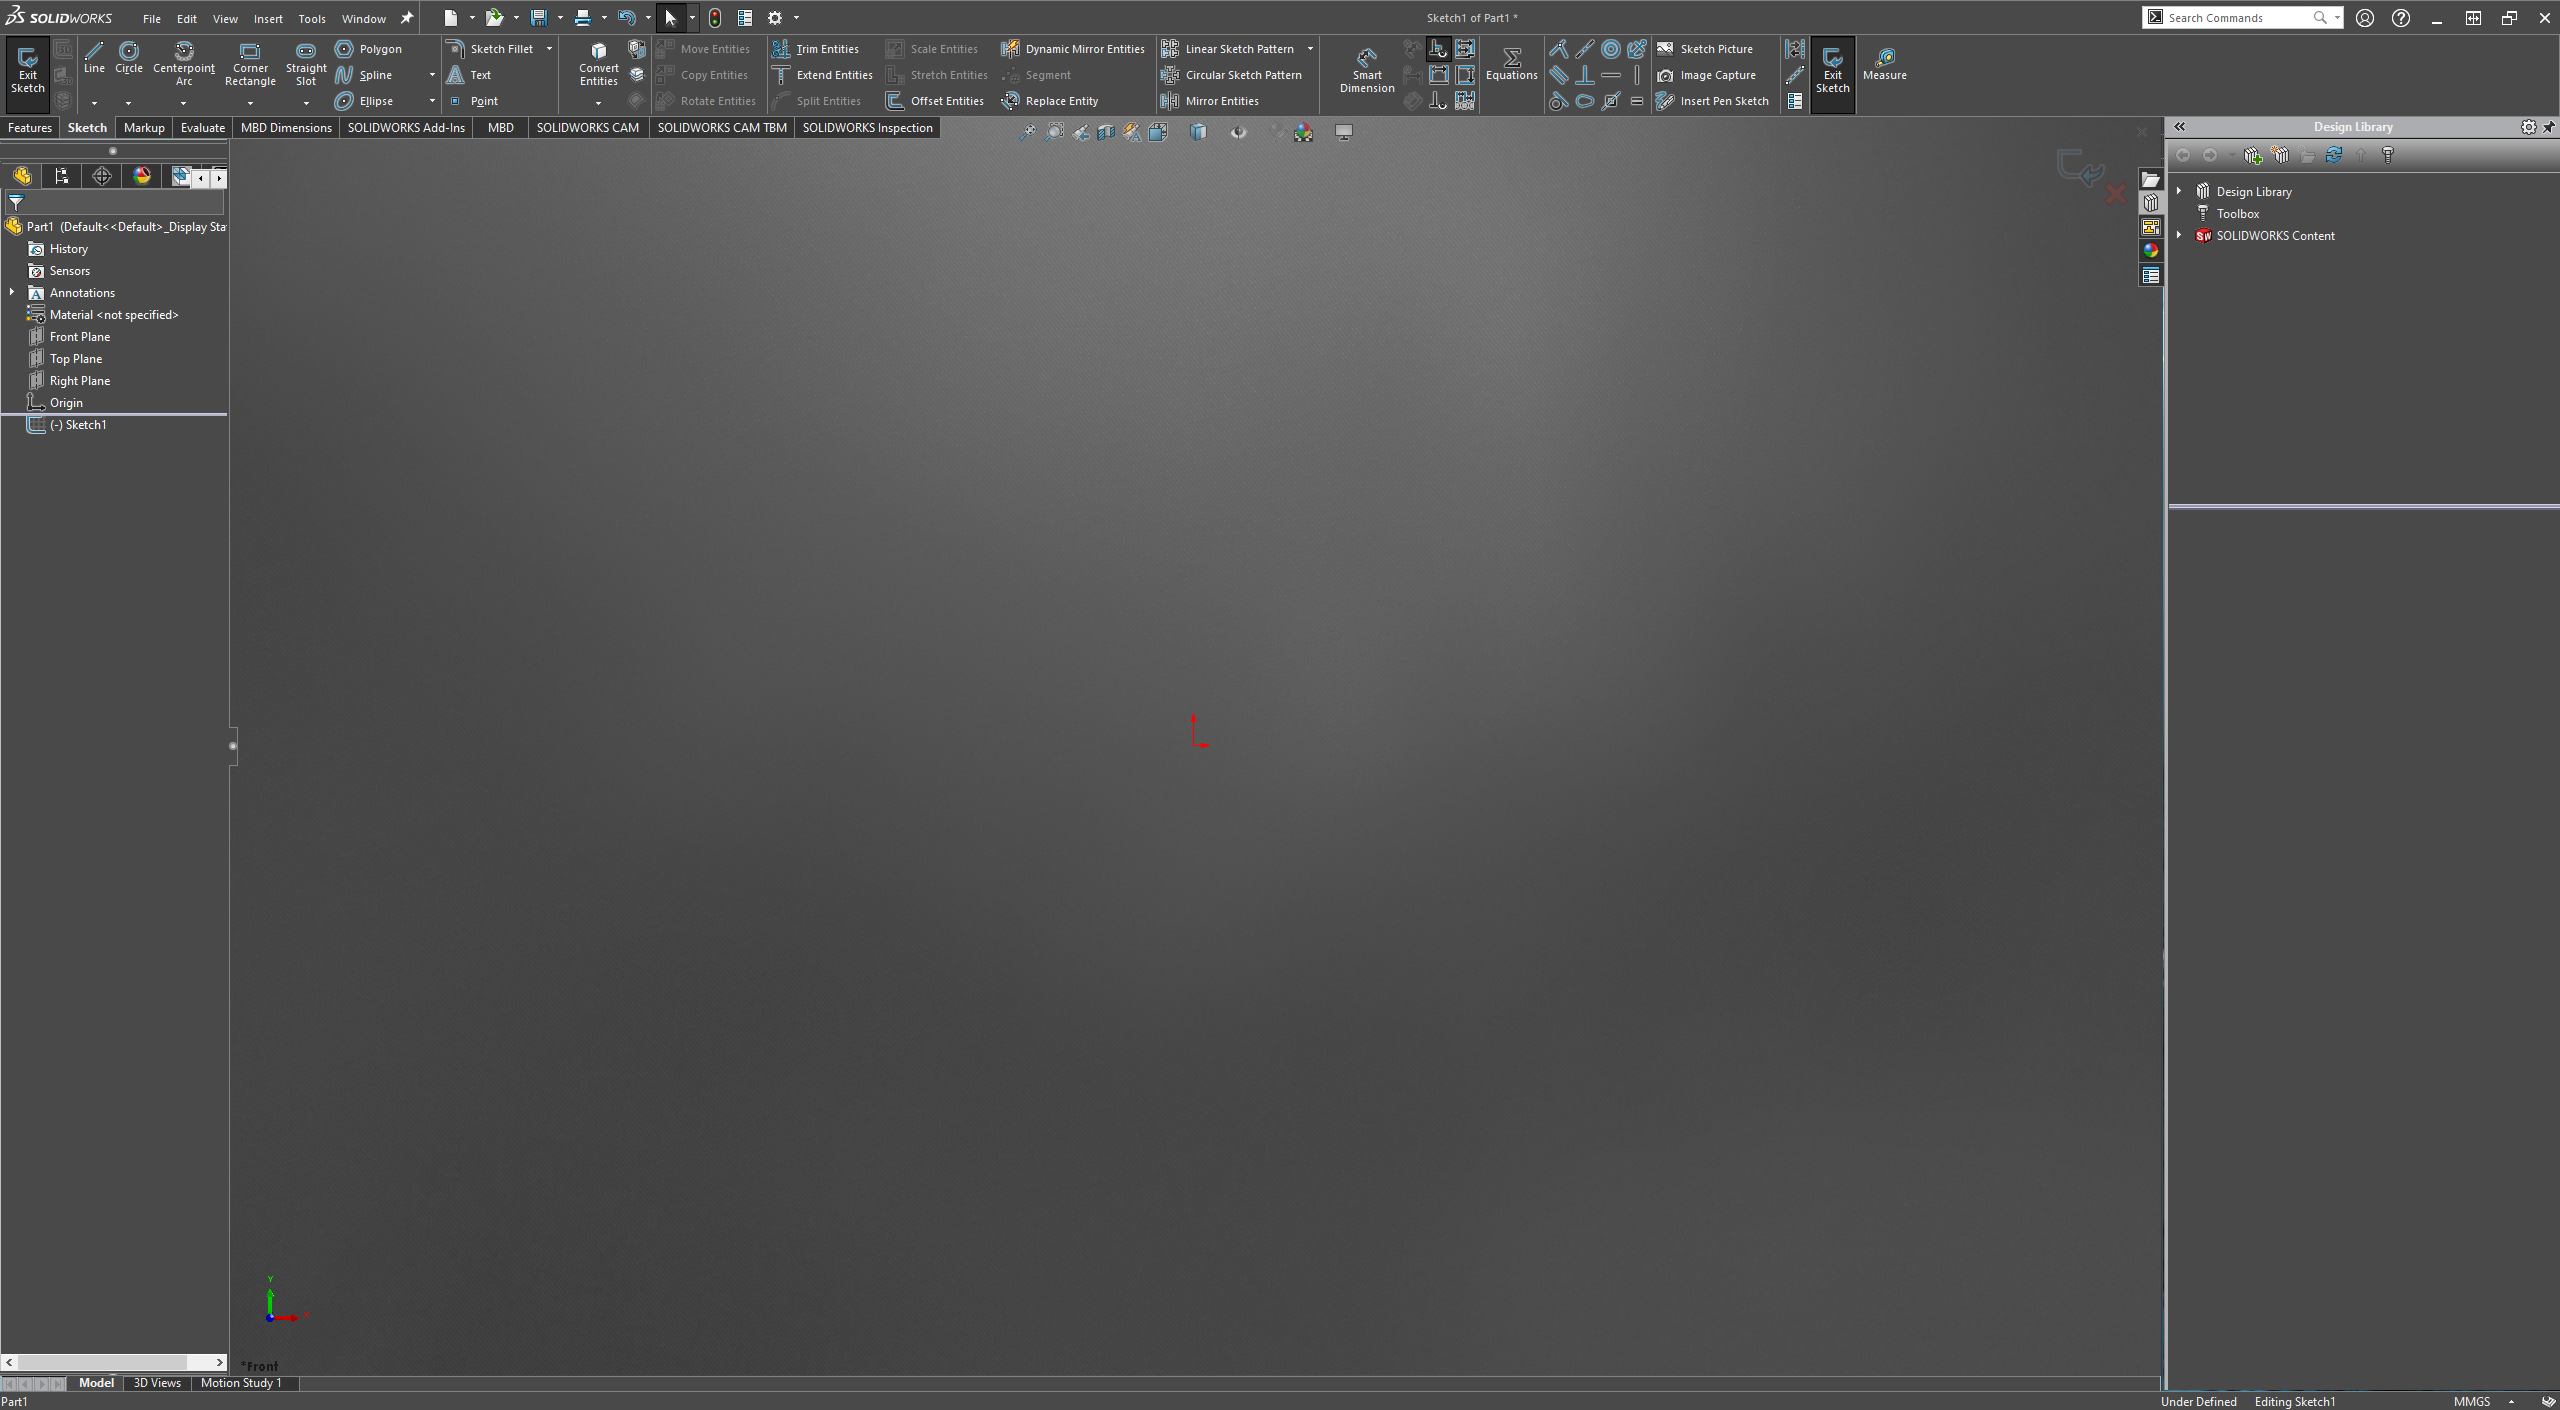2560x1410 pixels.
Task: Switch to the Evaluate tab
Action: tap(202, 128)
